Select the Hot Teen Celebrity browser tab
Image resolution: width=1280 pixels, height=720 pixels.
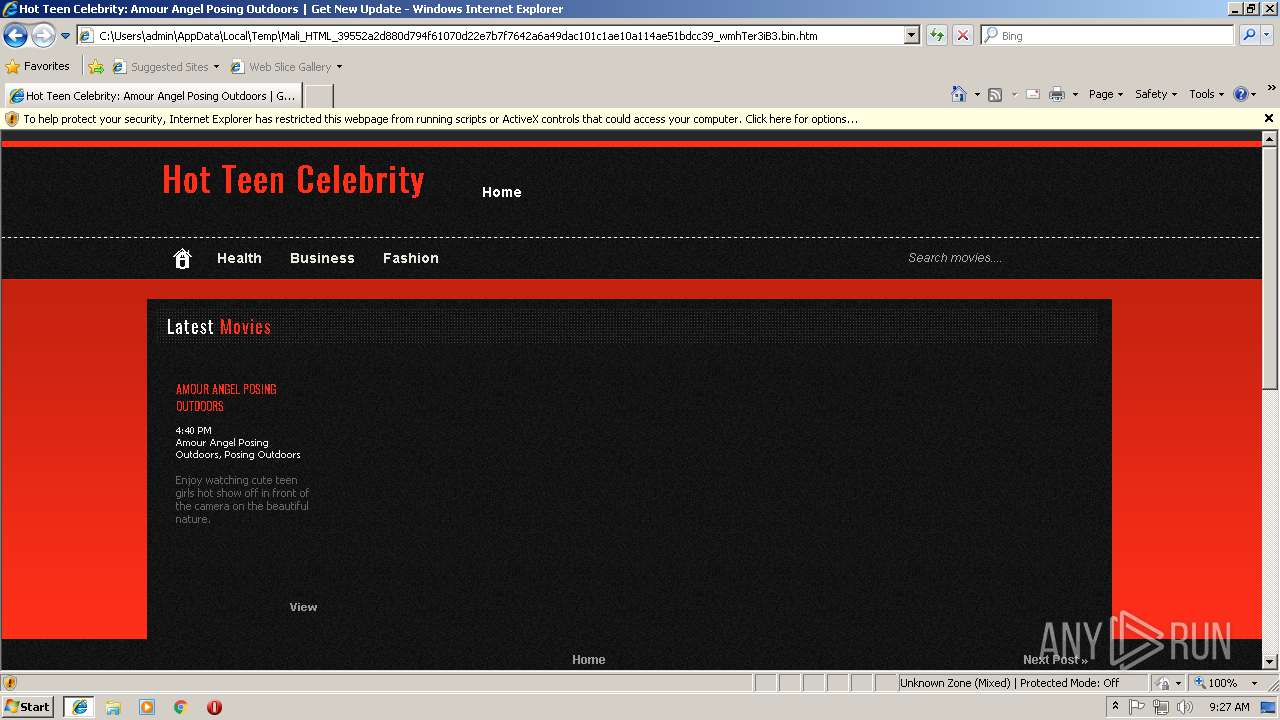tap(152, 96)
